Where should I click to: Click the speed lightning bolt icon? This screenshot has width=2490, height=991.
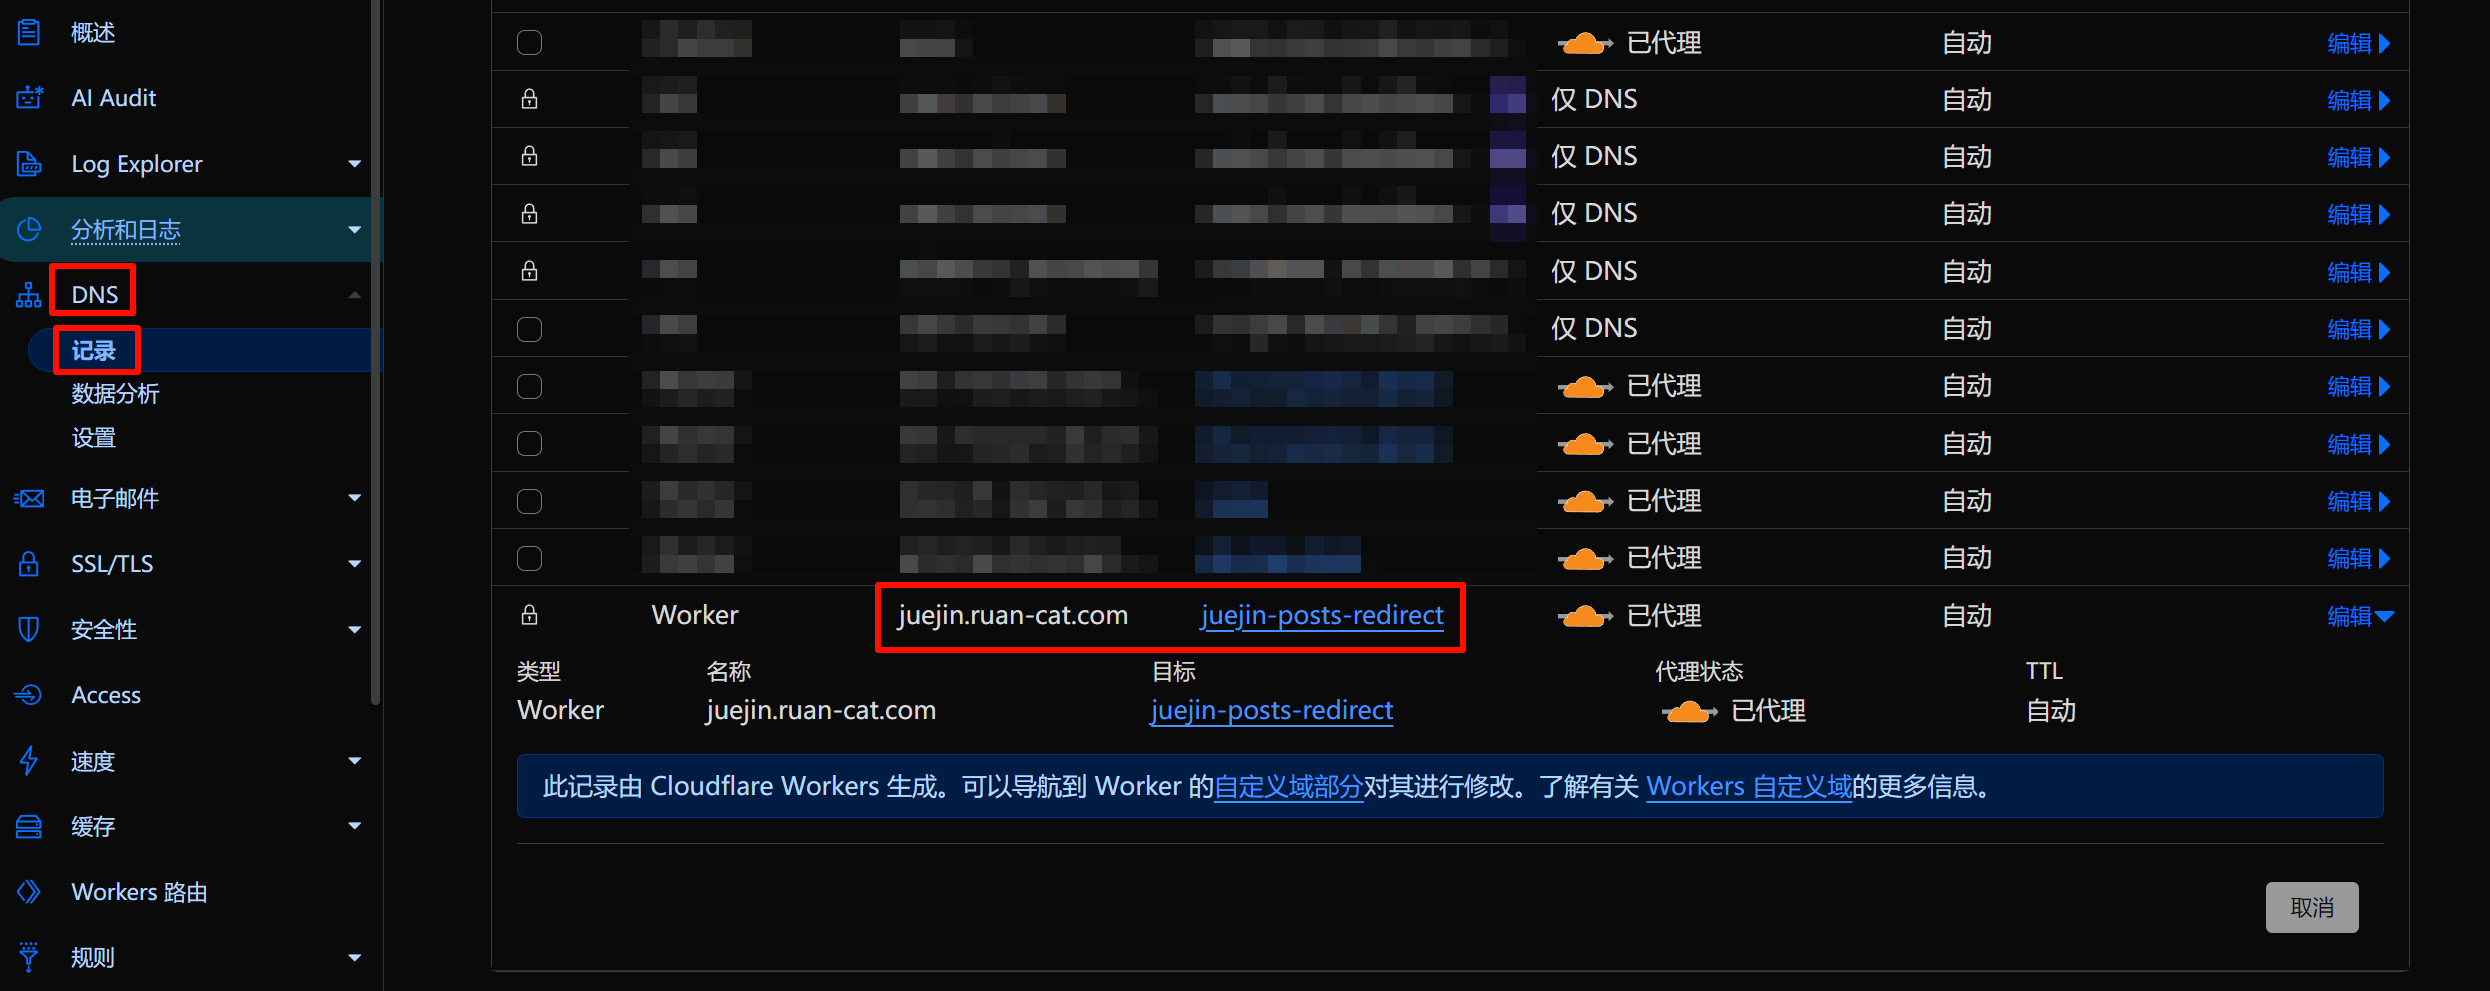(x=29, y=760)
